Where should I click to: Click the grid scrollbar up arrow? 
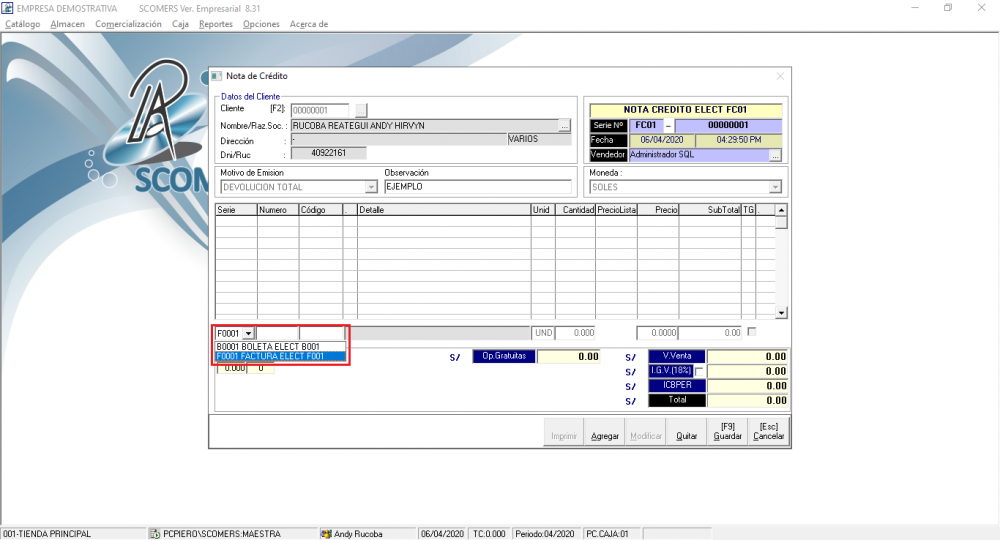pos(781,210)
